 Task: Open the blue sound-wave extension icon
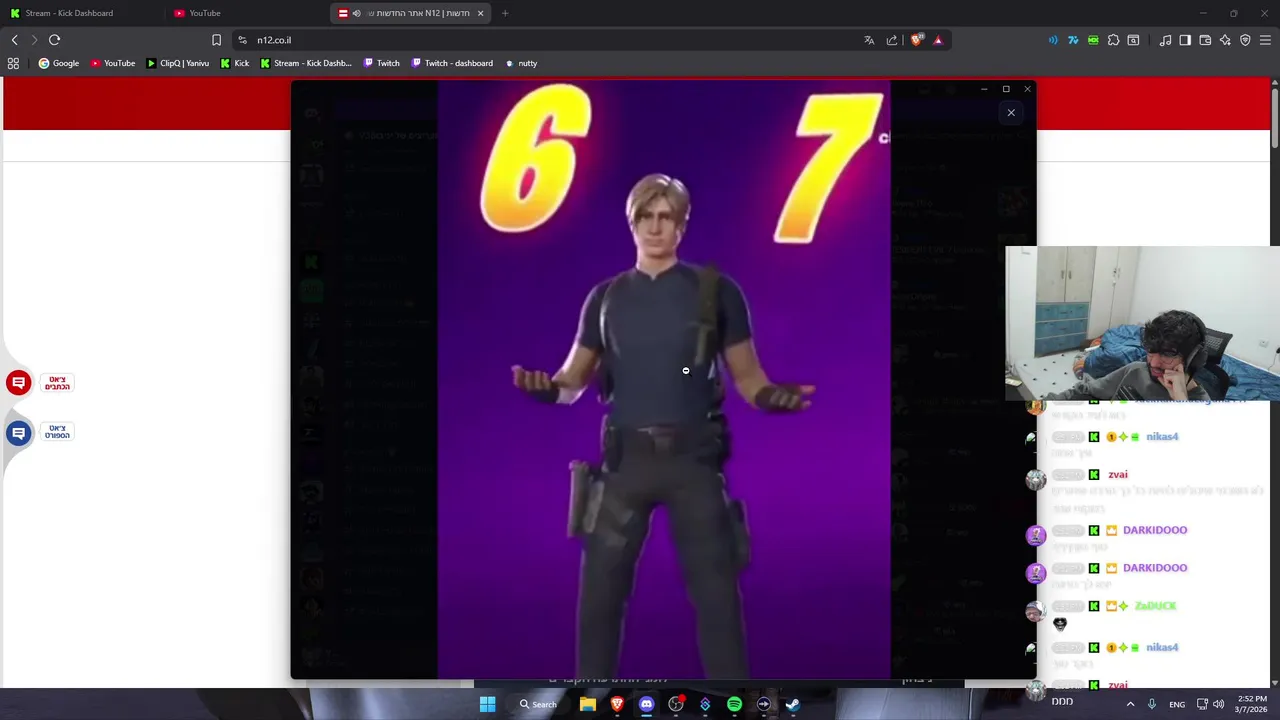1053,40
